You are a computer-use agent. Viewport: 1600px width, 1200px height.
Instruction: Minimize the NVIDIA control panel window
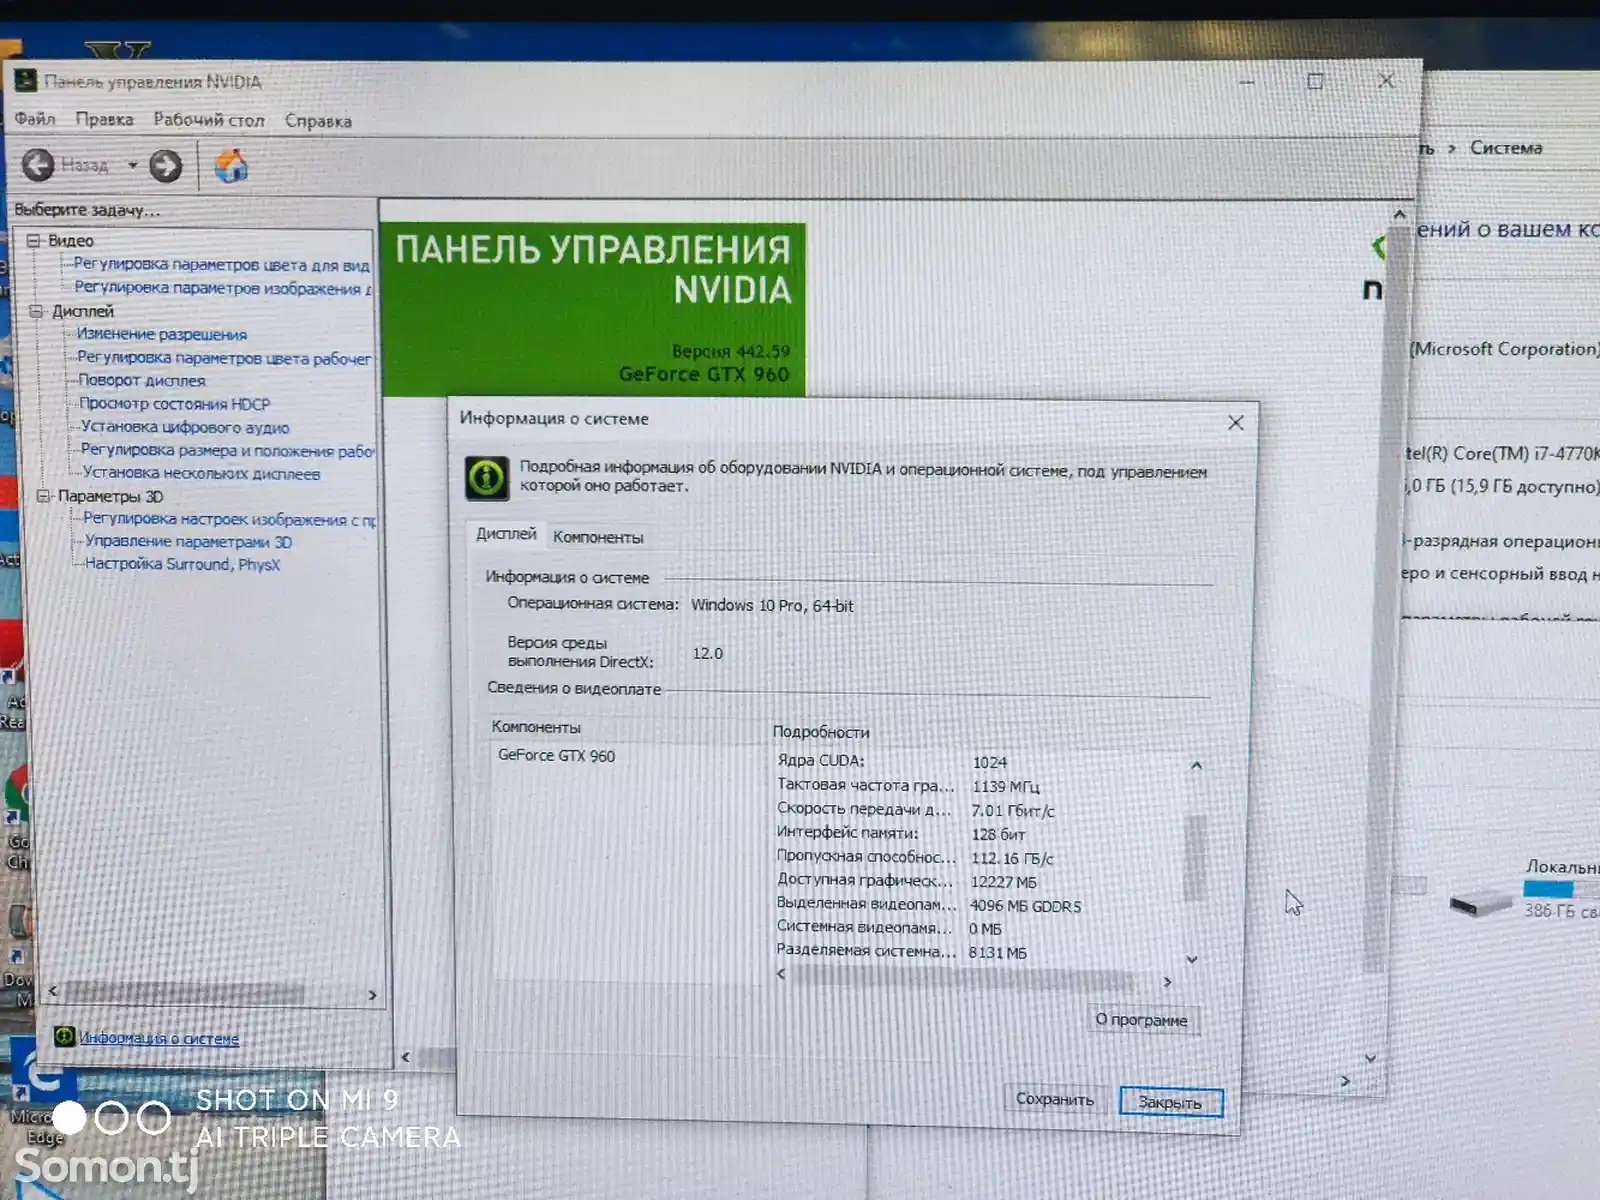[x=1247, y=81]
